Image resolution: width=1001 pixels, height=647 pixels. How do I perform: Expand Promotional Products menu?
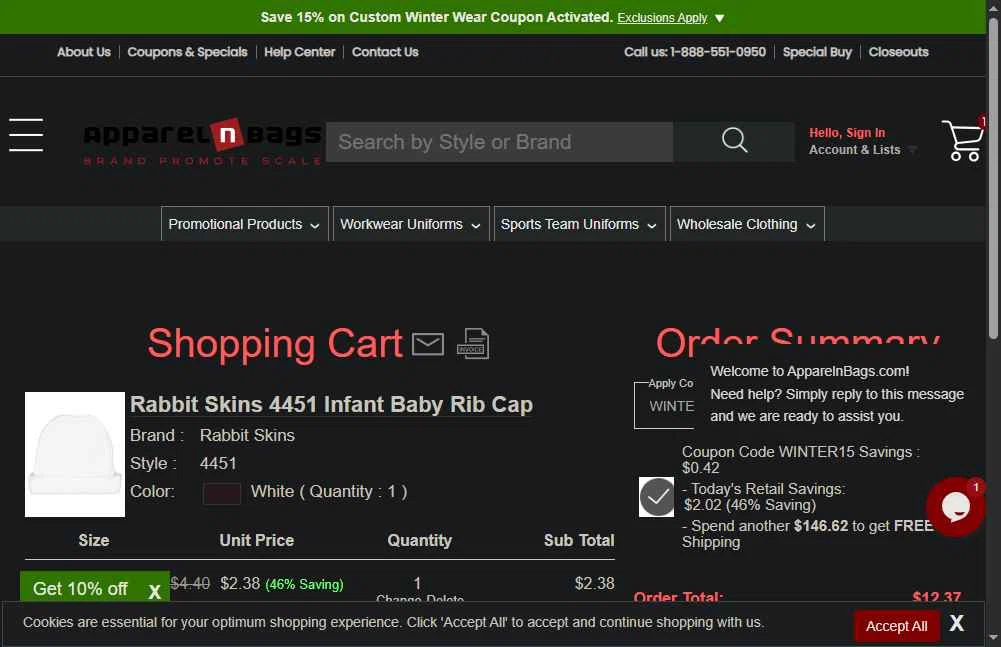(x=245, y=224)
